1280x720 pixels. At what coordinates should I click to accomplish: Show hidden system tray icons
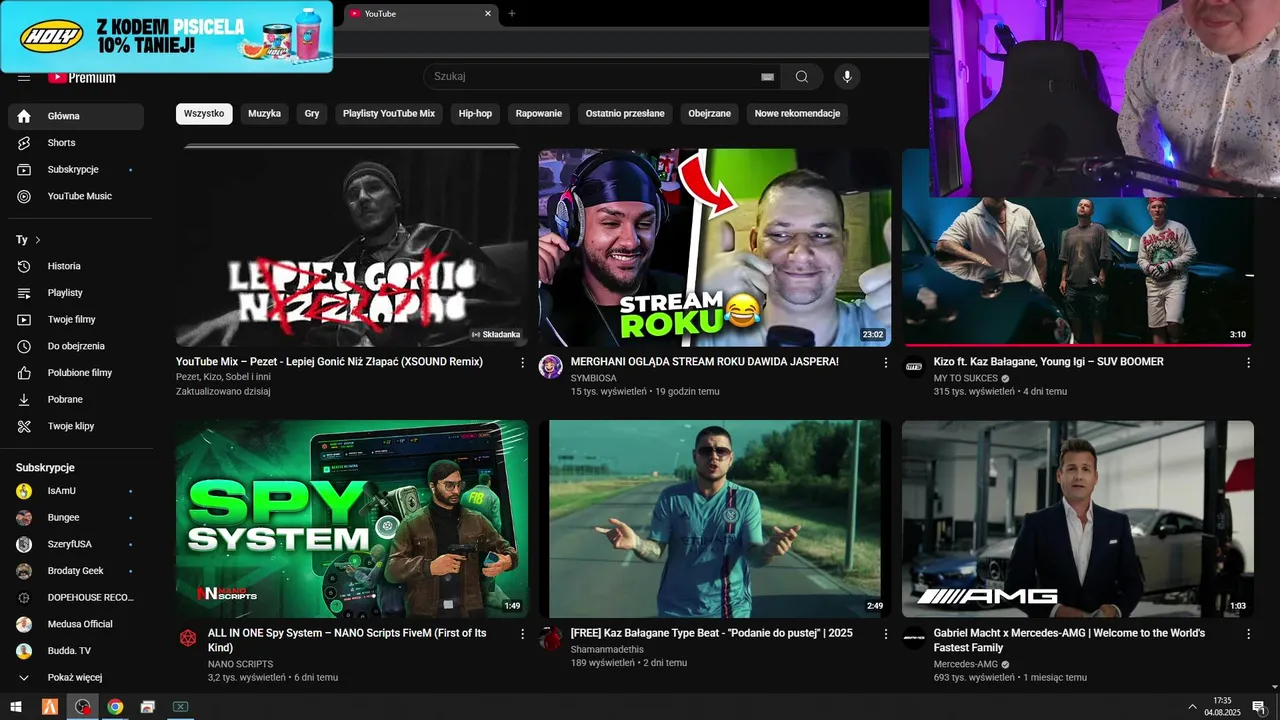pos(1192,707)
